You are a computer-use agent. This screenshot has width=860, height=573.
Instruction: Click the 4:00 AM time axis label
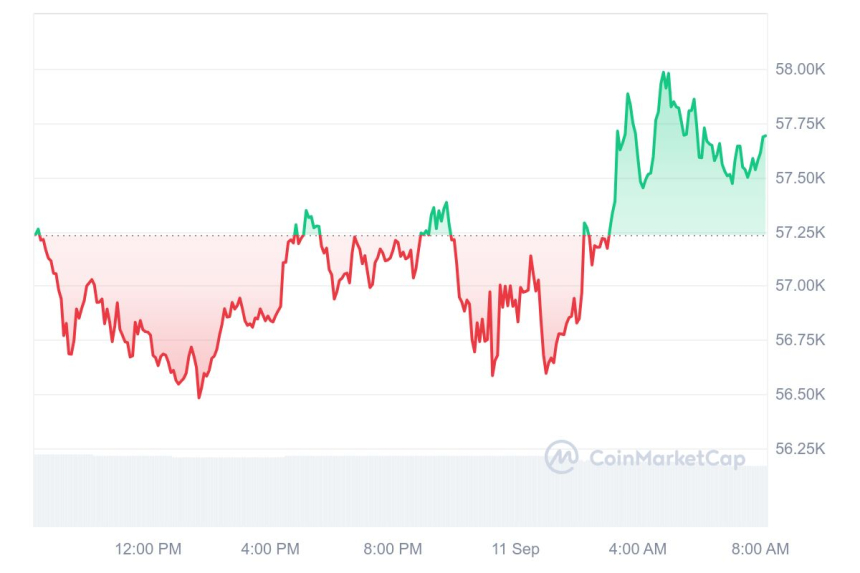[x=637, y=549]
